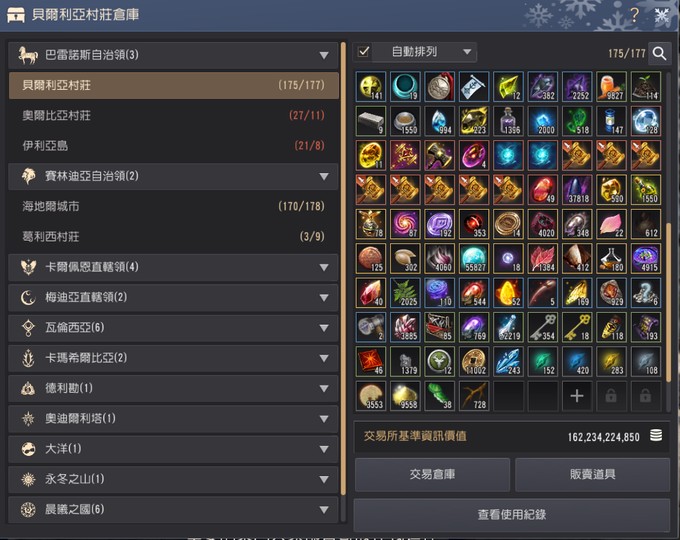Open 查看使用紀錄 usage log button
Screen dimensions: 680x540
click(x=512, y=514)
